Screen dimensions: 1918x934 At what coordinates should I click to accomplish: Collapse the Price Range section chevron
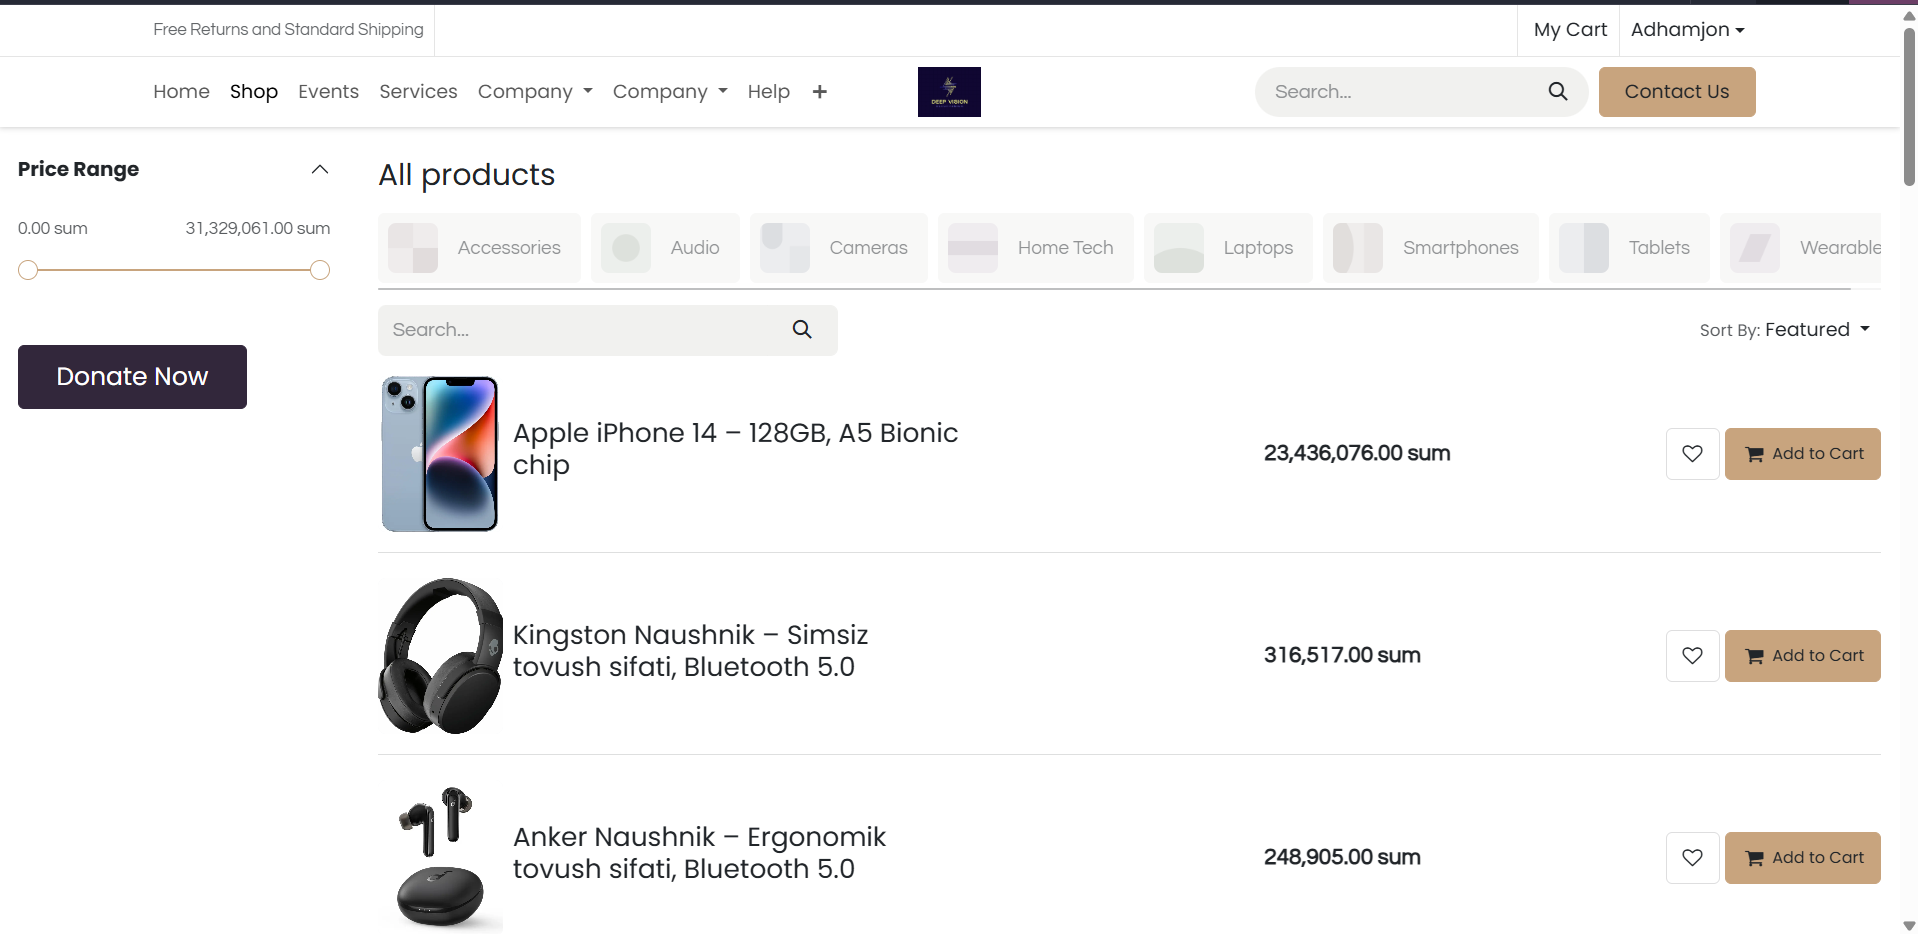coord(320,170)
